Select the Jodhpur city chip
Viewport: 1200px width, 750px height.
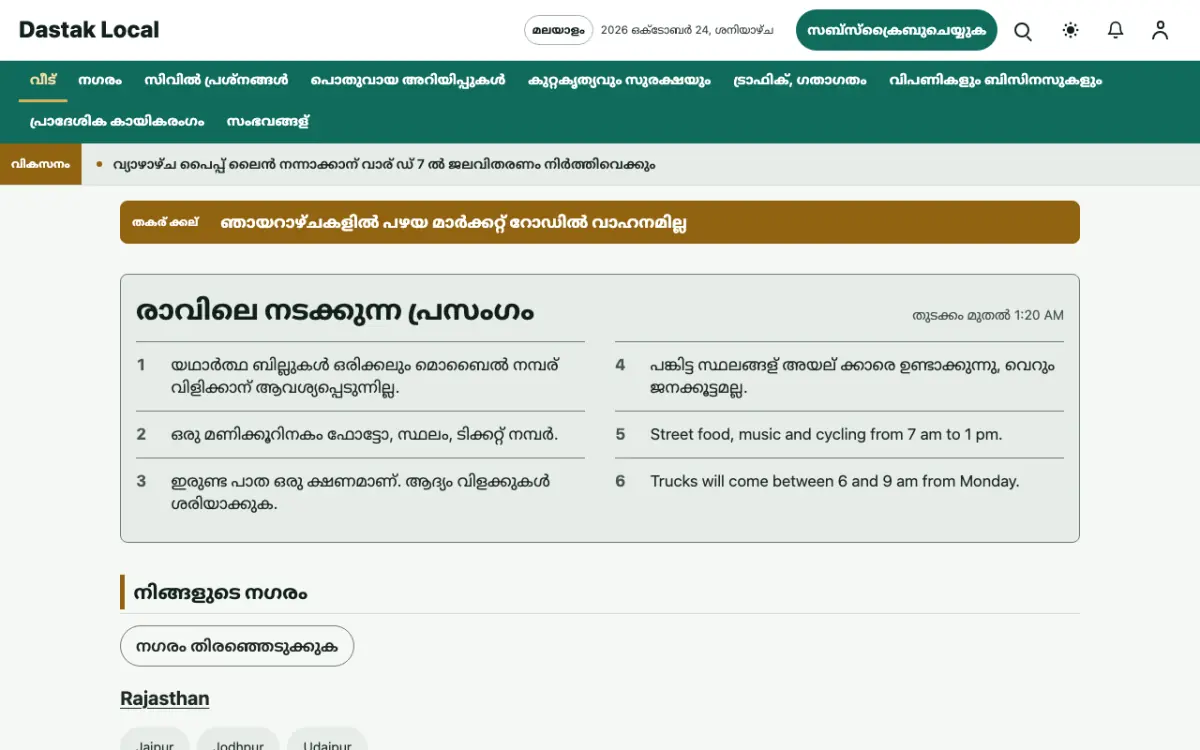click(x=238, y=743)
